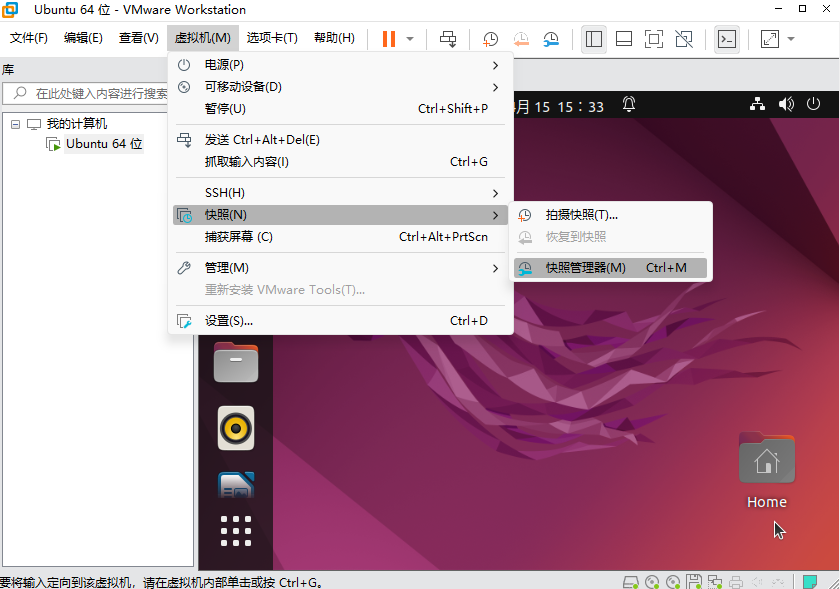The height and width of the screenshot is (589, 840).
Task: Open 设置(S)... menu item
Action: pyautogui.click(x=340, y=321)
